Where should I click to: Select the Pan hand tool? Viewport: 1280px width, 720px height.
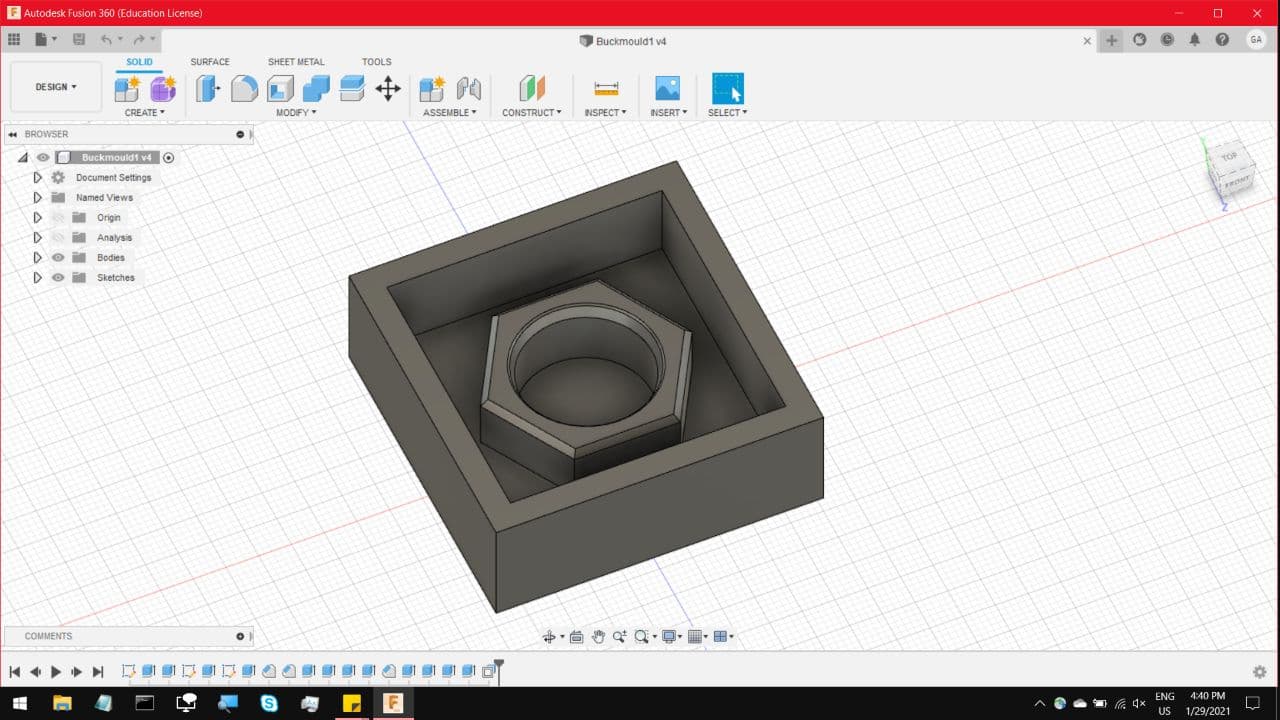(x=598, y=637)
